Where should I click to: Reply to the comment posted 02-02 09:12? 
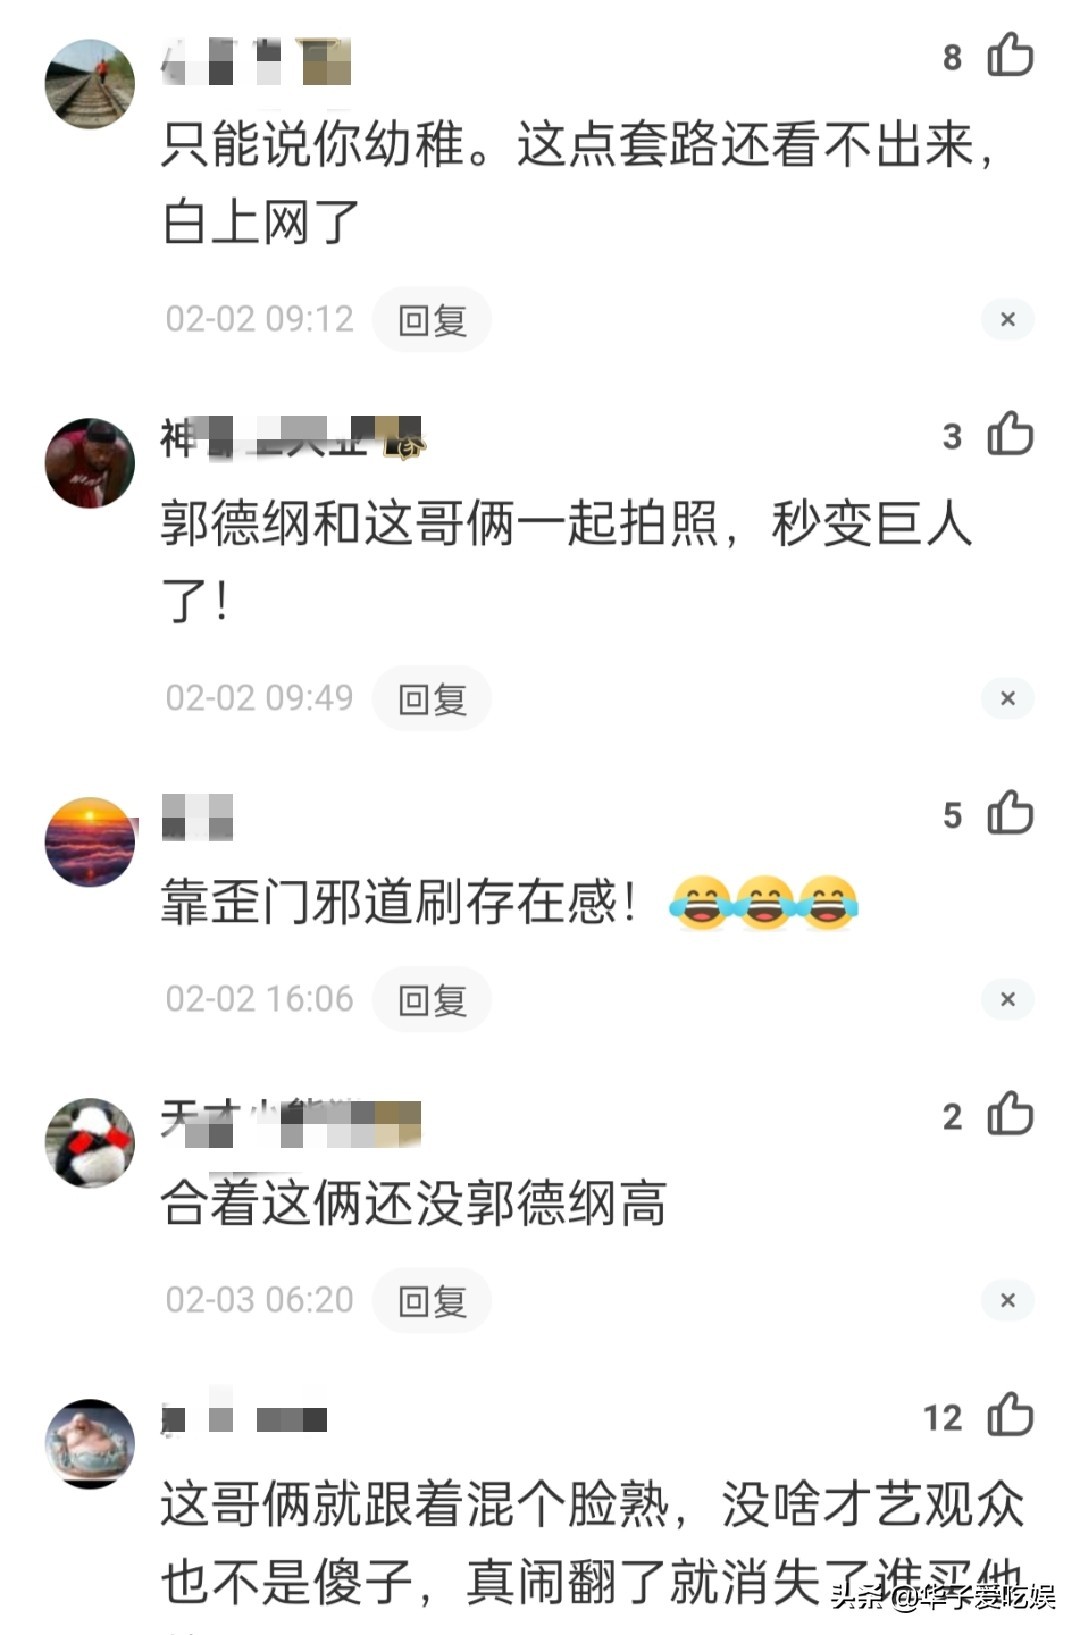click(x=432, y=320)
